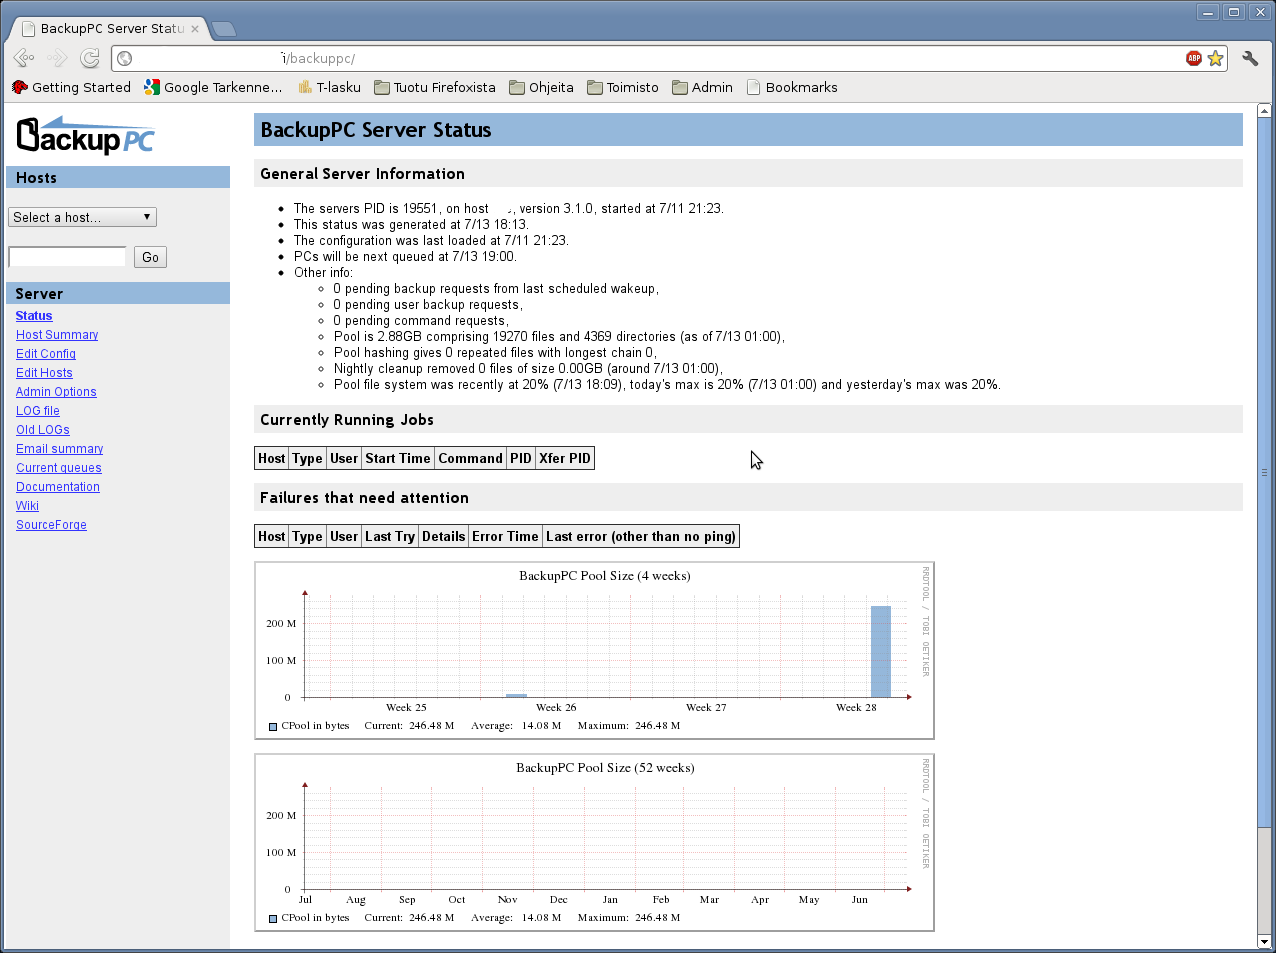1276x953 pixels.
Task: Click the Start Time column header
Action: [x=398, y=459]
